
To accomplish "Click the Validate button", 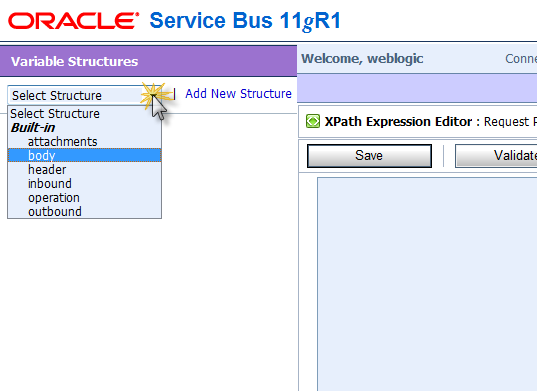I will click(x=496, y=156).
